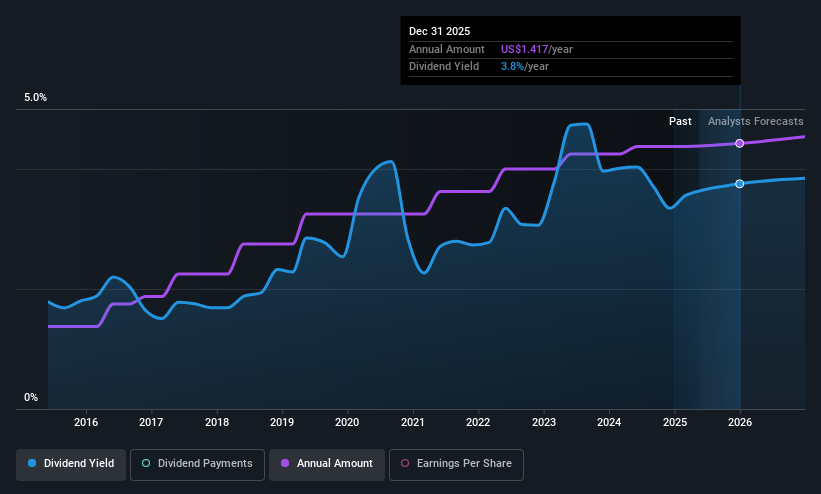Click the 2016 x-axis label
Image resolution: width=821 pixels, height=494 pixels.
point(86,422)
